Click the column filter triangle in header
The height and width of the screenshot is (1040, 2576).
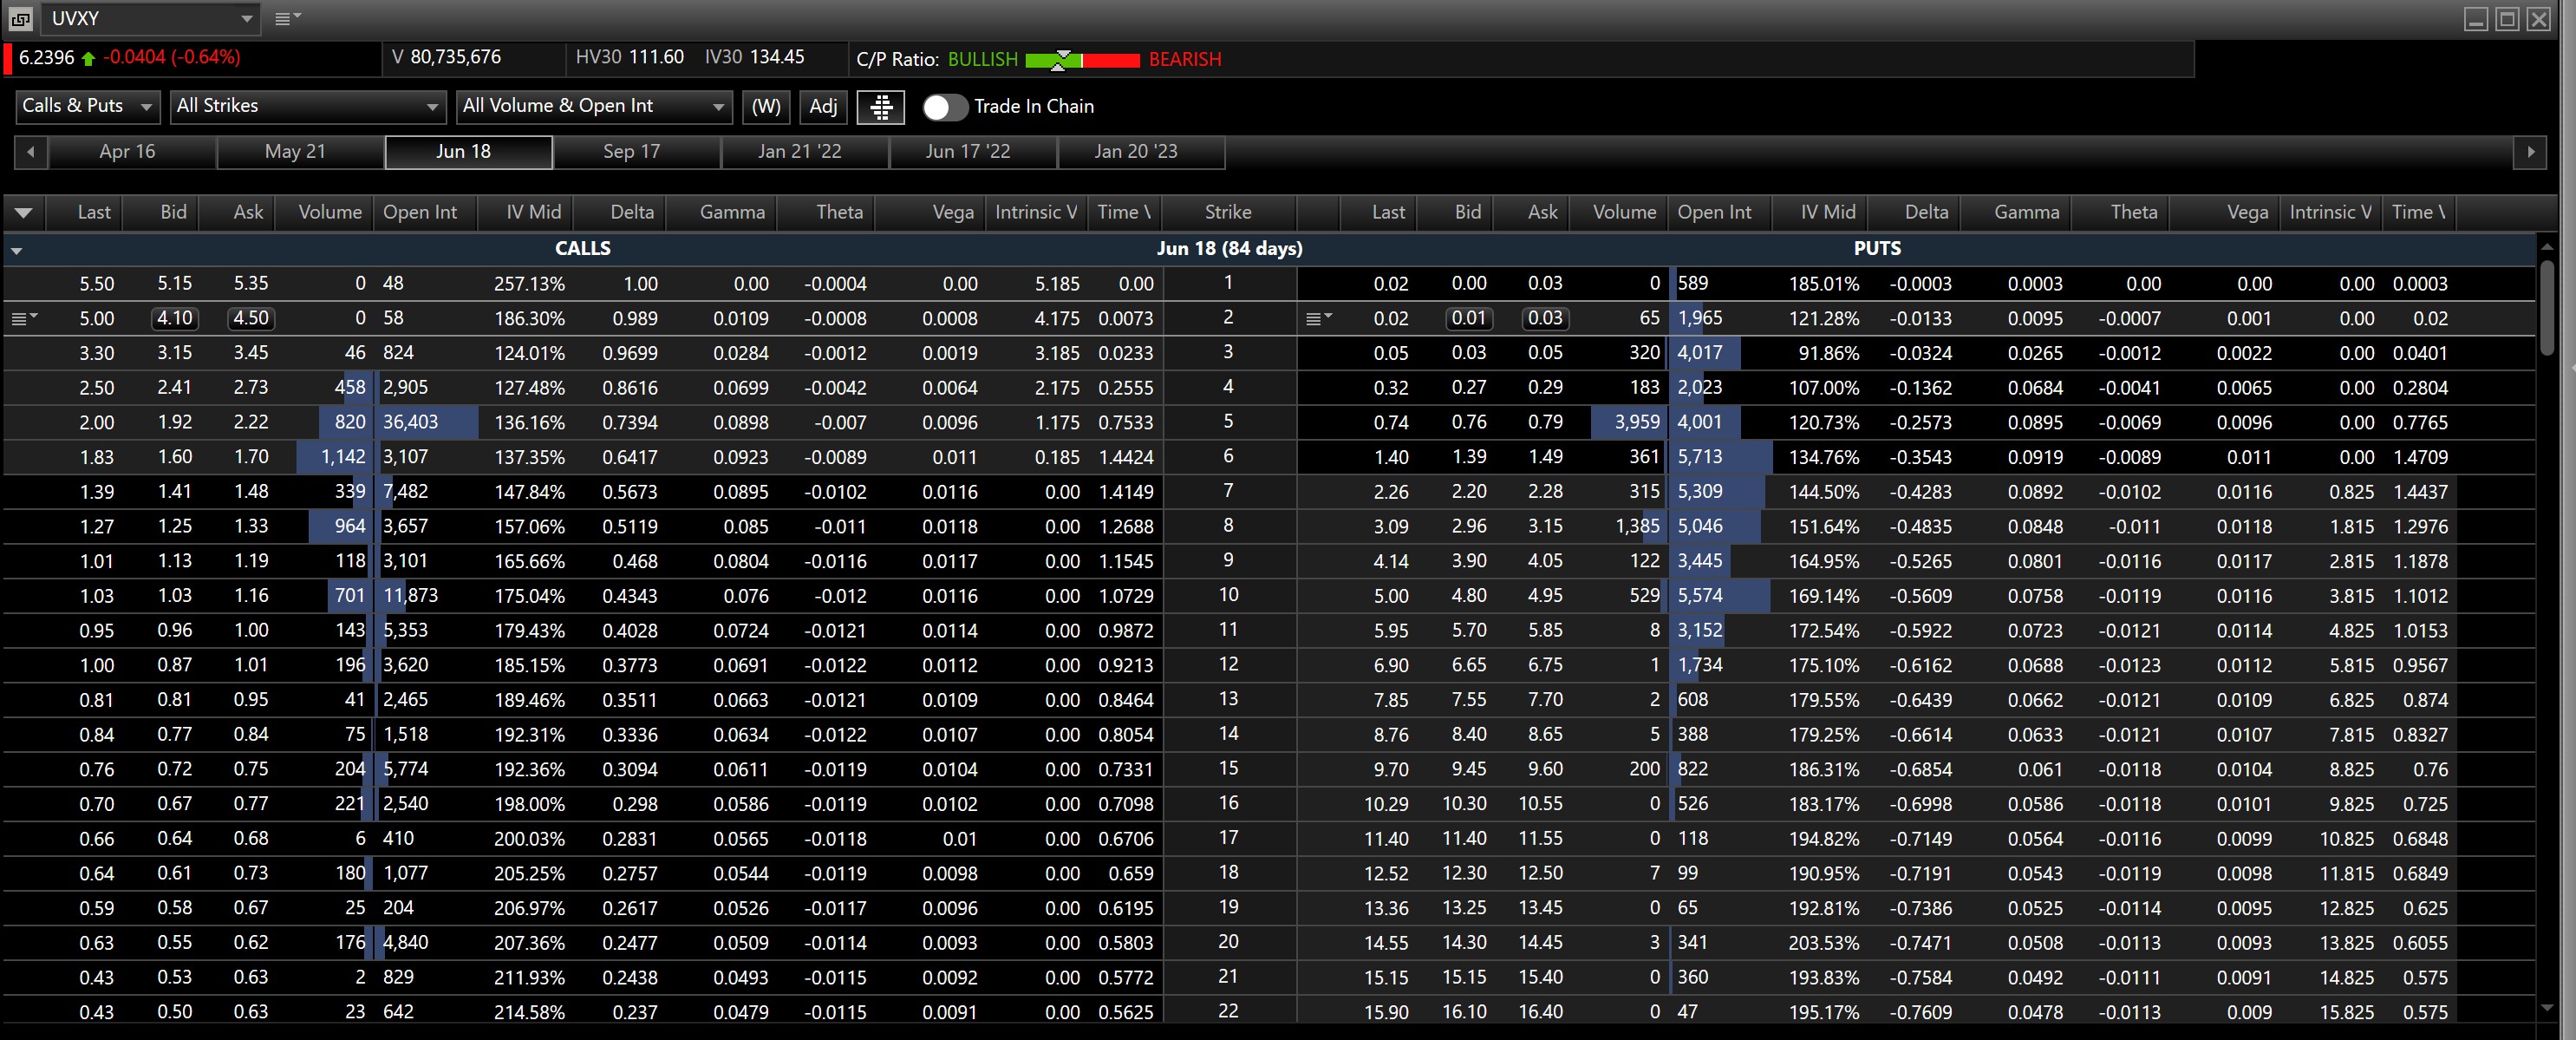point(24,212)
